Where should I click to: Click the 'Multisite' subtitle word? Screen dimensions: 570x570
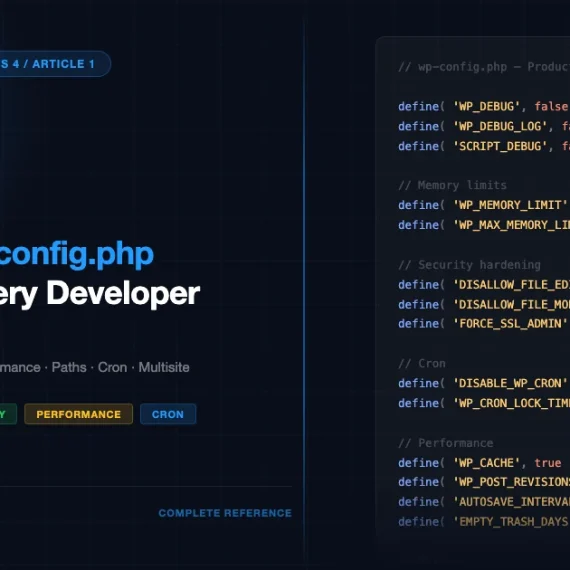(x=164, y=367)
